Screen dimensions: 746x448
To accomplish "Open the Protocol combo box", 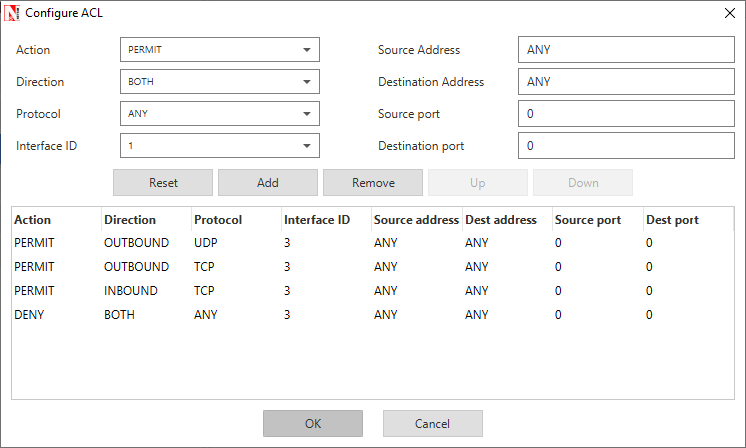I will [x=219, y=114].
